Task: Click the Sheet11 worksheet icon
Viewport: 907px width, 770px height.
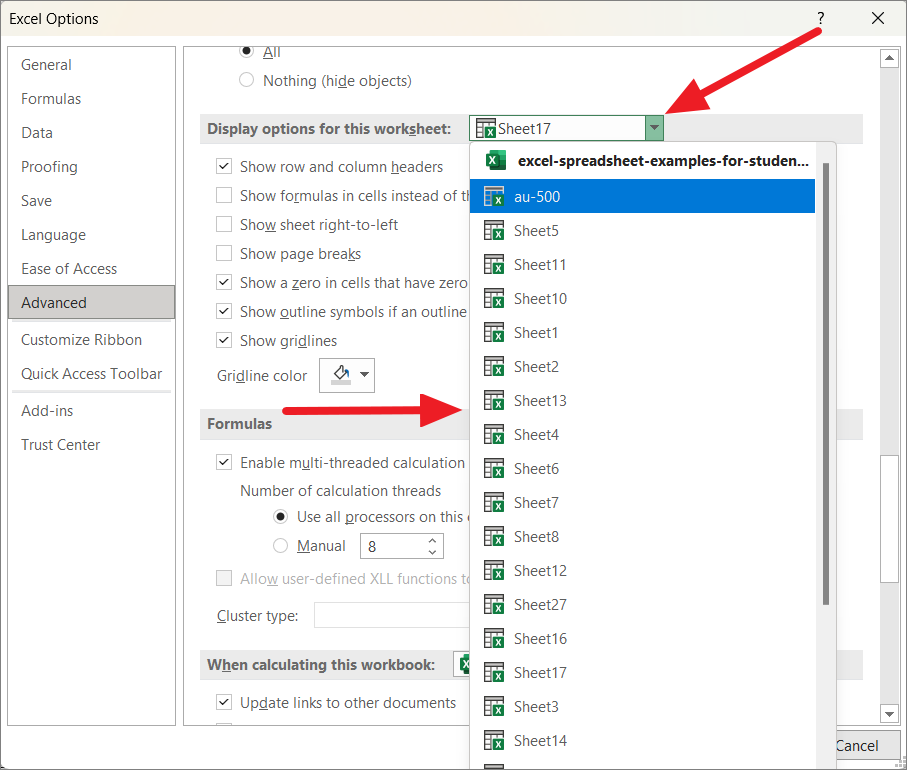Action: click(494, 265)
